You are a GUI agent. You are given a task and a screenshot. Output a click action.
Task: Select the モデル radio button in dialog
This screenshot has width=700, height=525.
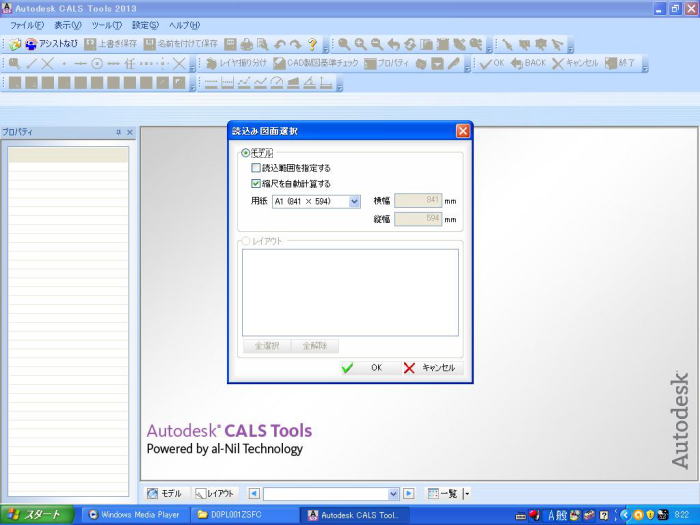click(246, 153)
